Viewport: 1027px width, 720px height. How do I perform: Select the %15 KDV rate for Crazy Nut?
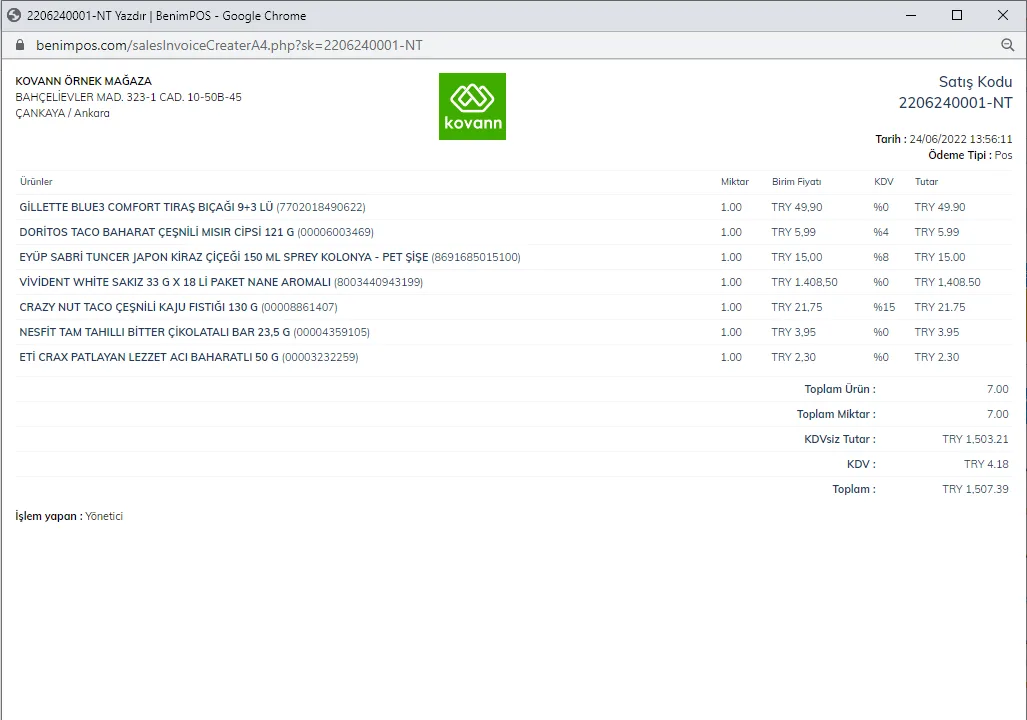[x=884, y=307]
